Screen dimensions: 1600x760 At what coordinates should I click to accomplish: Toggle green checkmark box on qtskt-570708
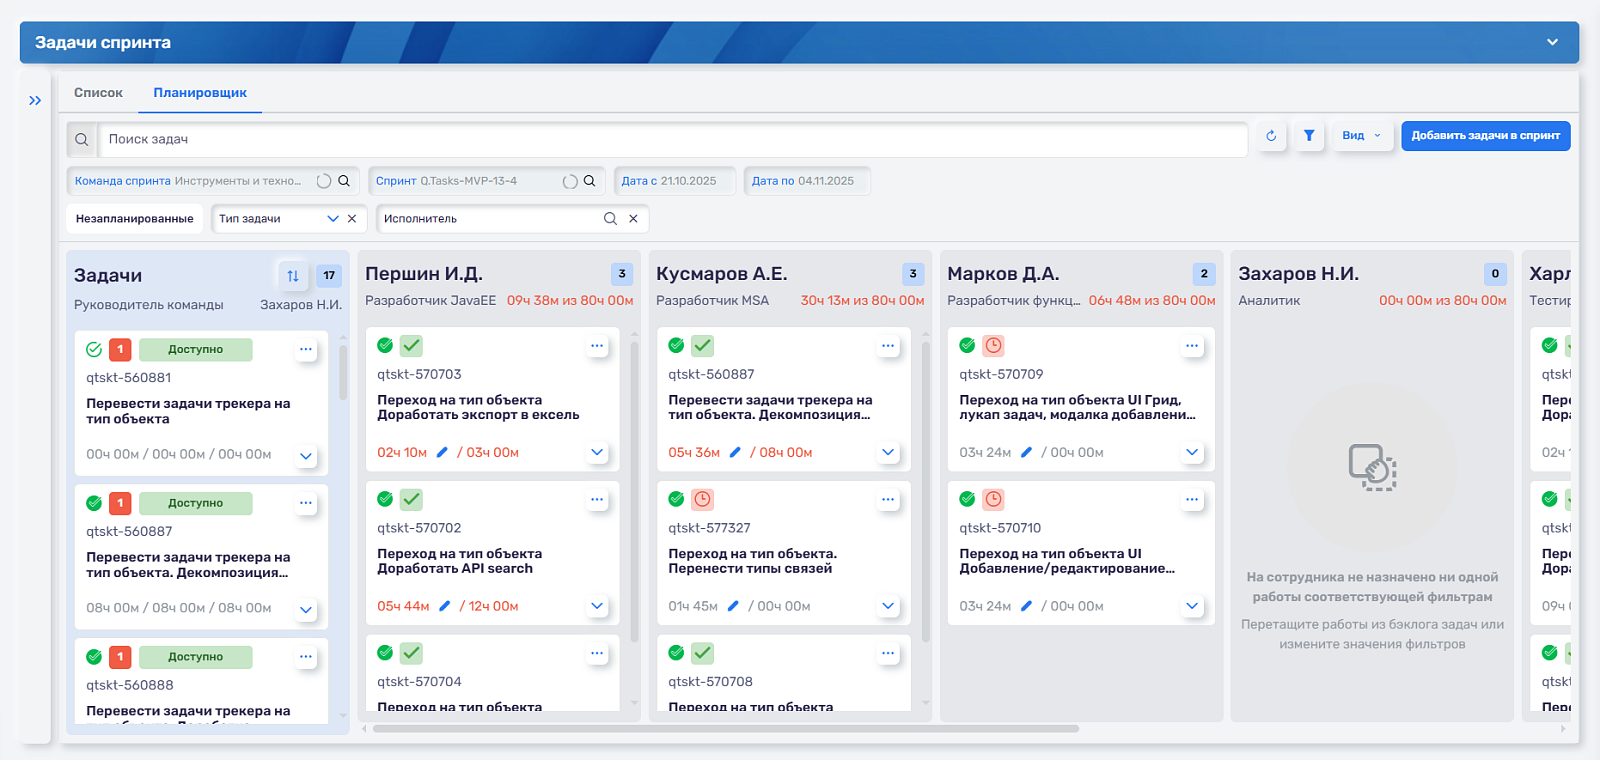coord(703,653)
